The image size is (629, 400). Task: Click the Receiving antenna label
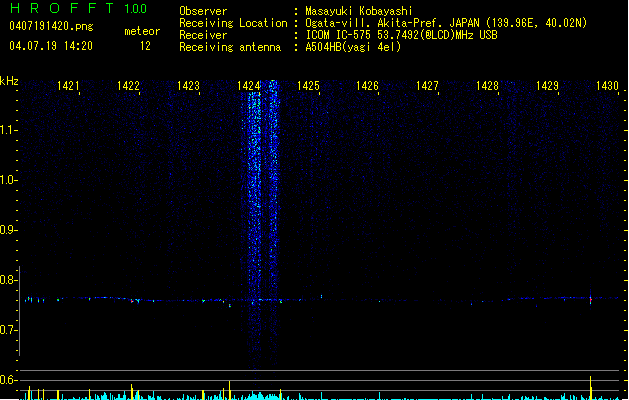(x=230, y=47)
